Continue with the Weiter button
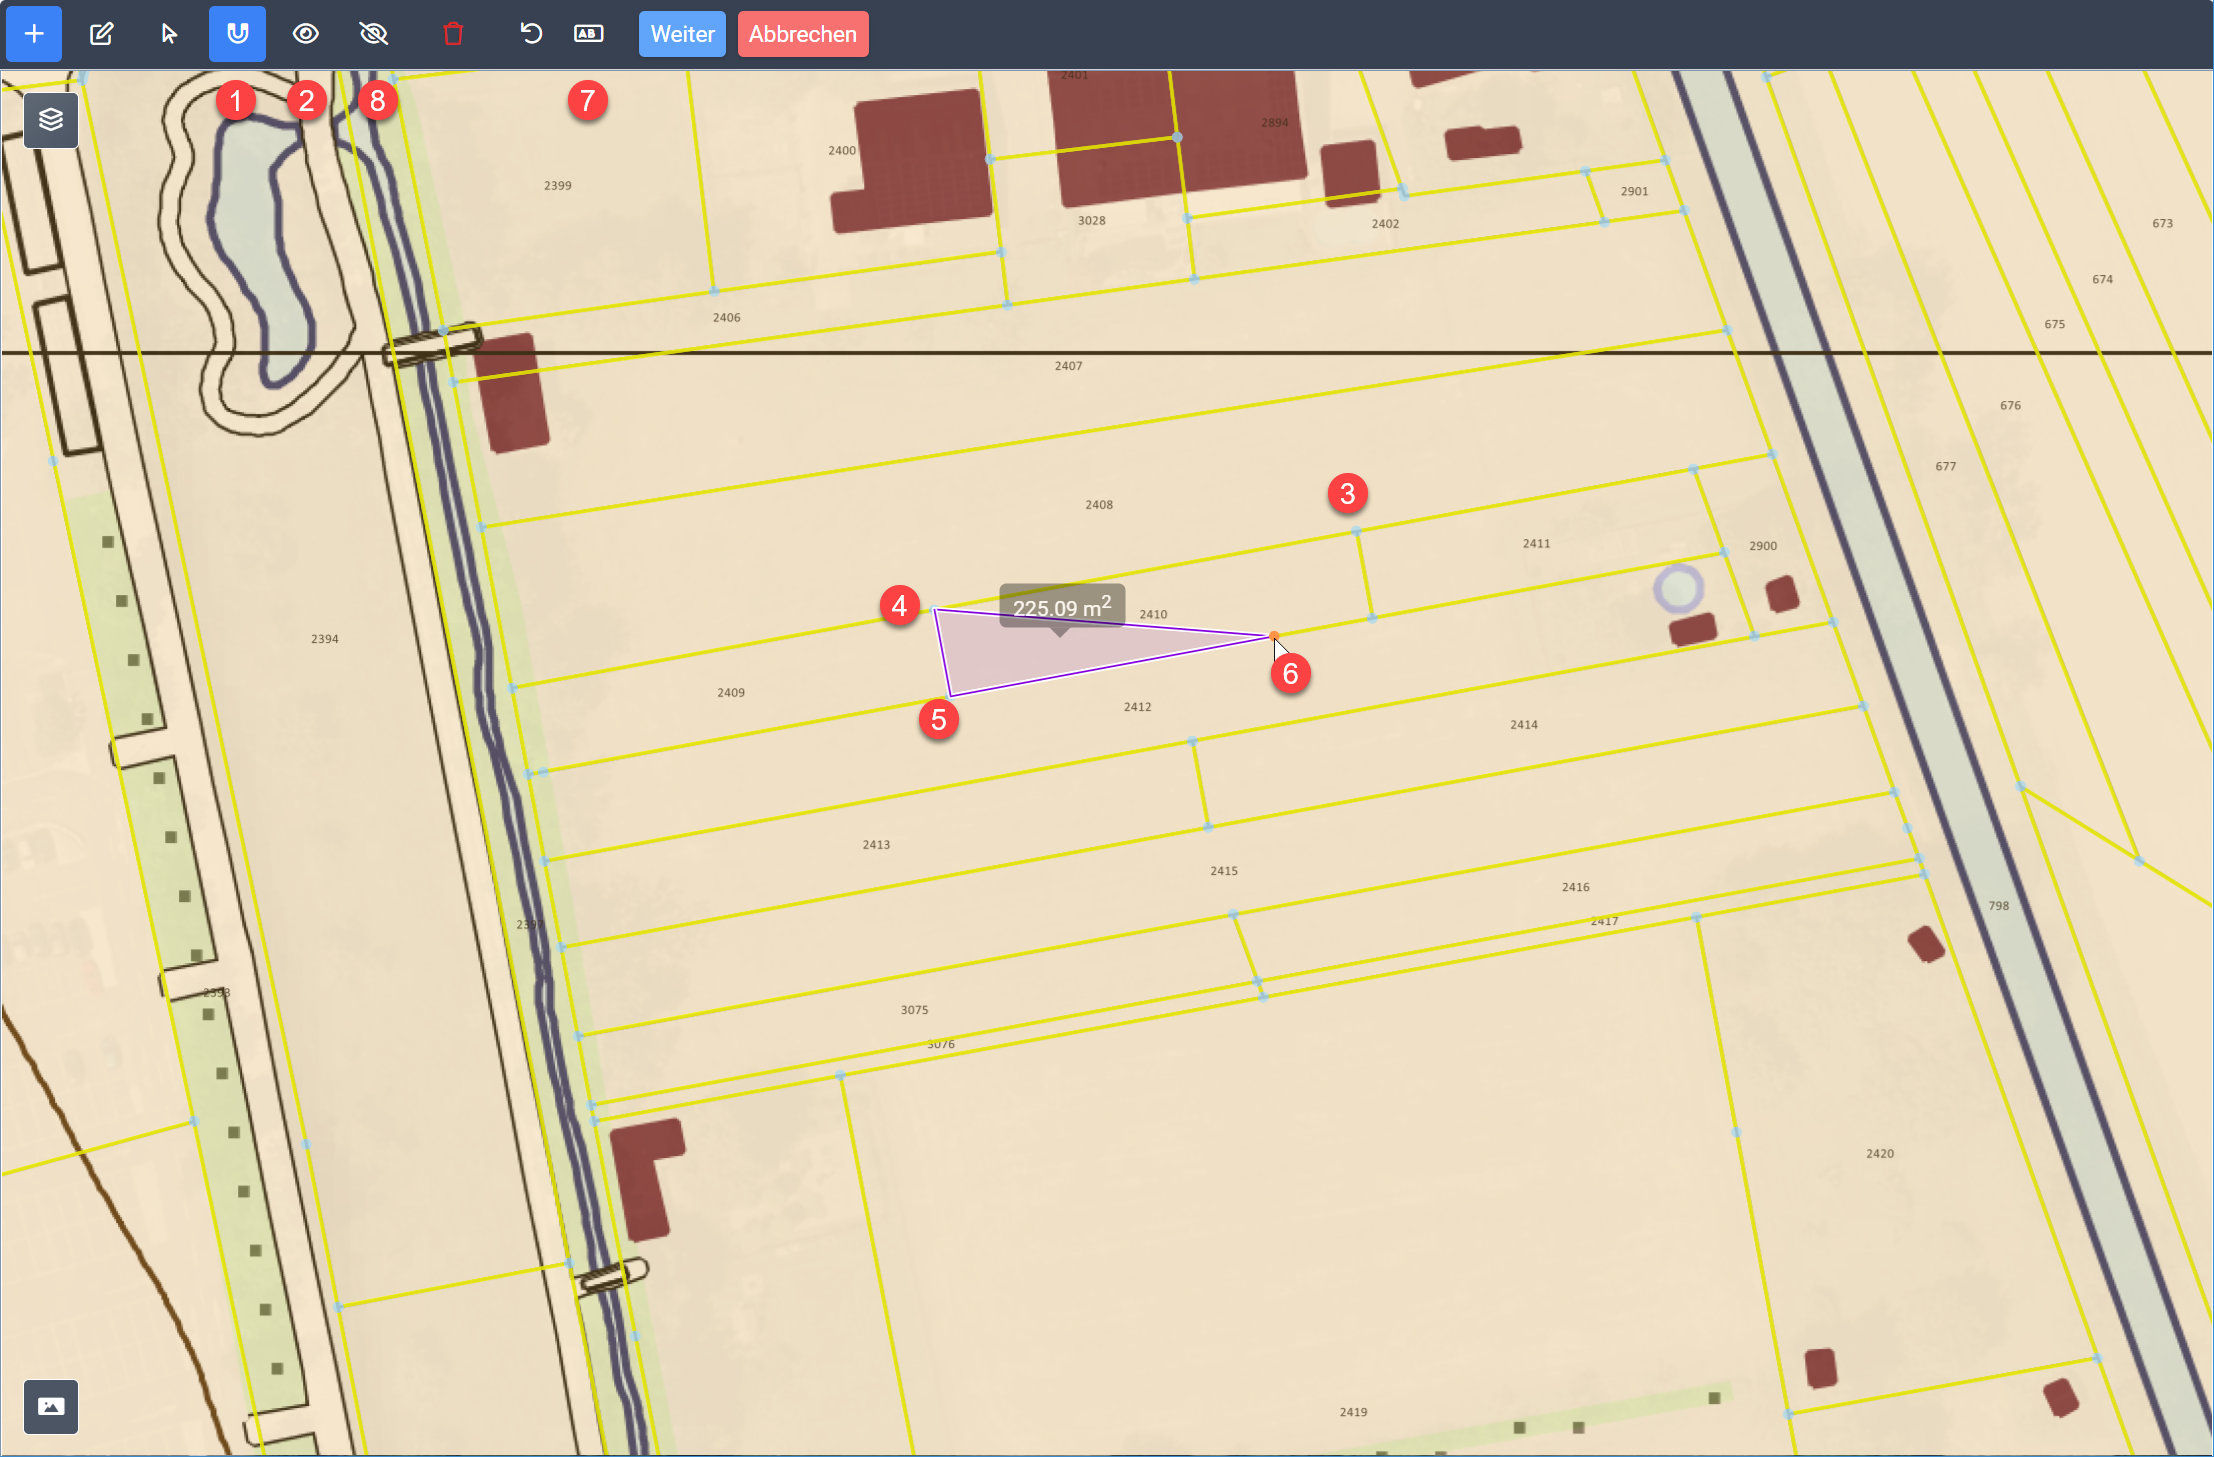Viewport: 2214px width, 1457px height. pyautogui.click(x=682, y=34)
